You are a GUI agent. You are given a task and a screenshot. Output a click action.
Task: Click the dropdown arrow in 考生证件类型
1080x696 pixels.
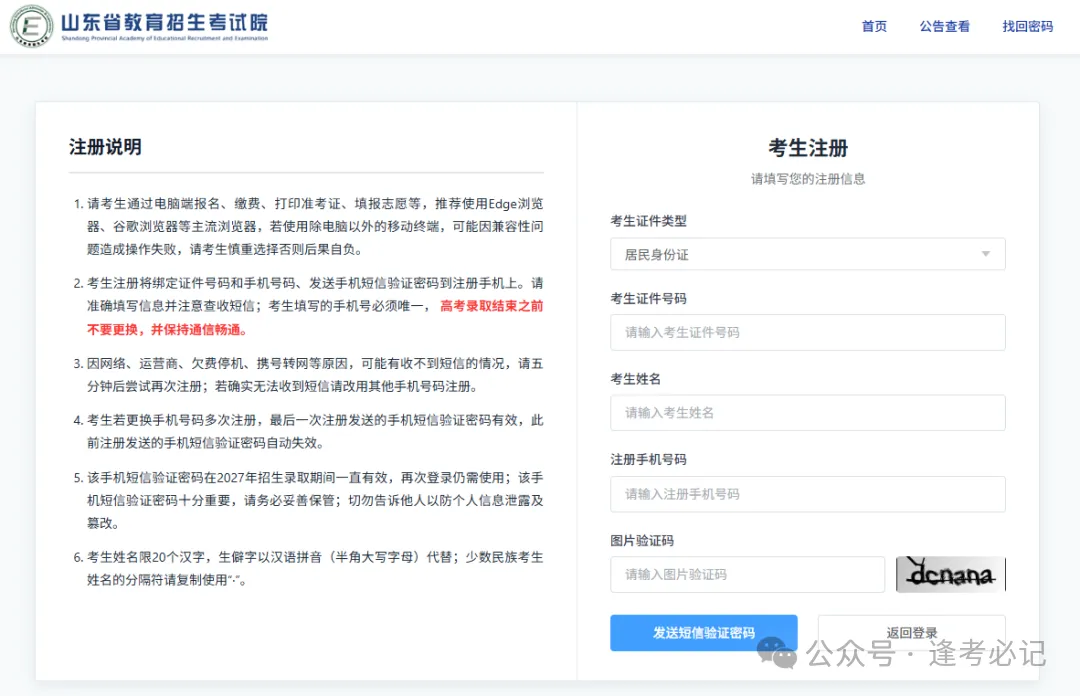tap(986, 254)
